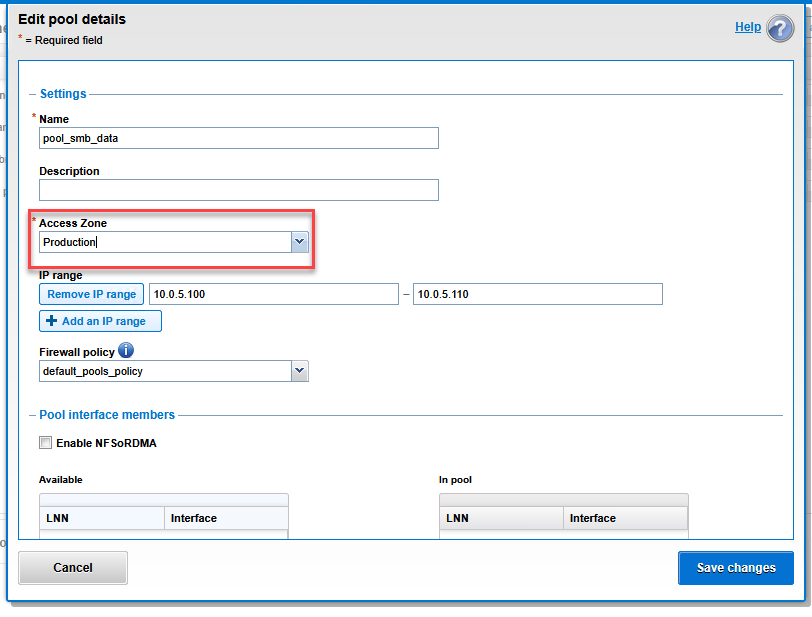Open the Access Zone dropdown arrow
This screenshot has width=812, height=617.
(299, 242)
